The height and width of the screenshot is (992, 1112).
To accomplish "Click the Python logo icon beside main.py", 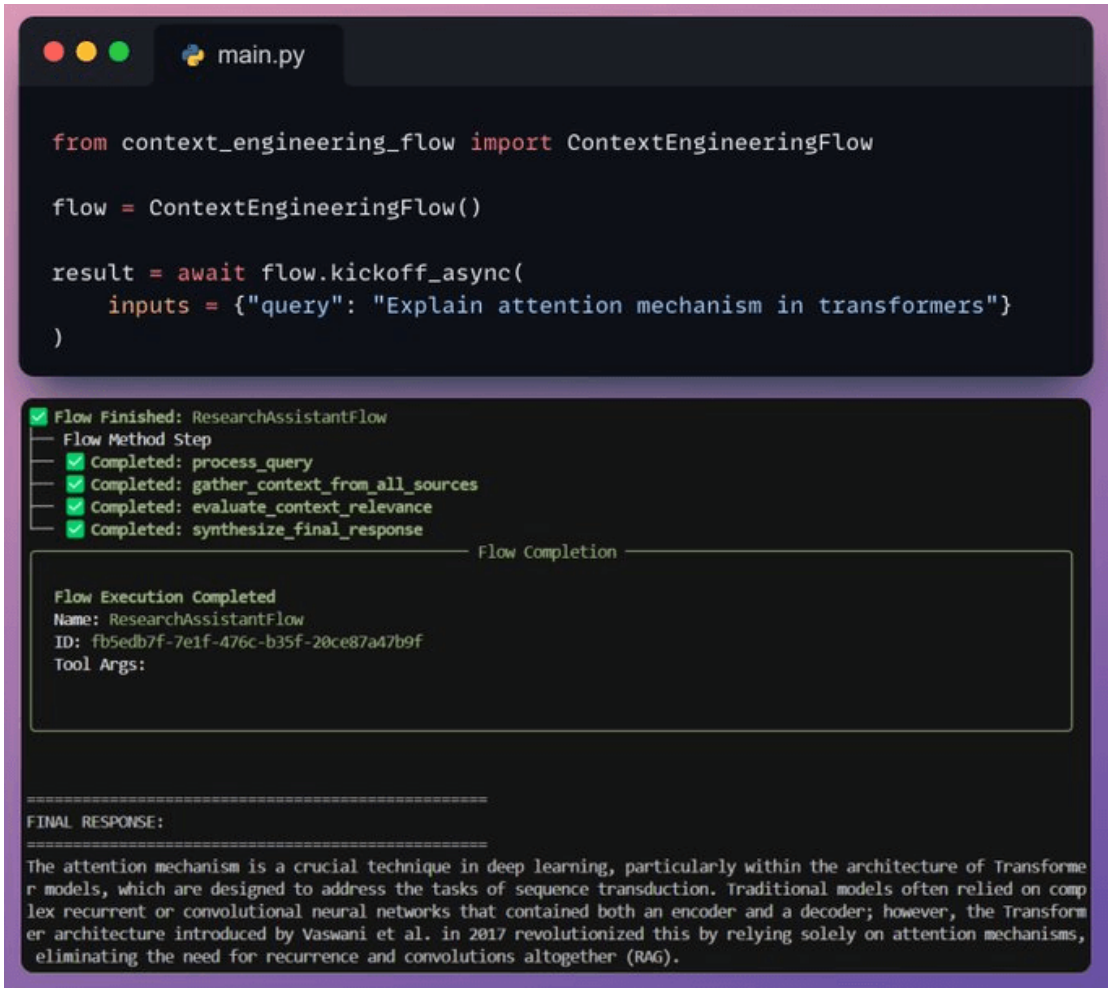I will [x=193, y=55].
